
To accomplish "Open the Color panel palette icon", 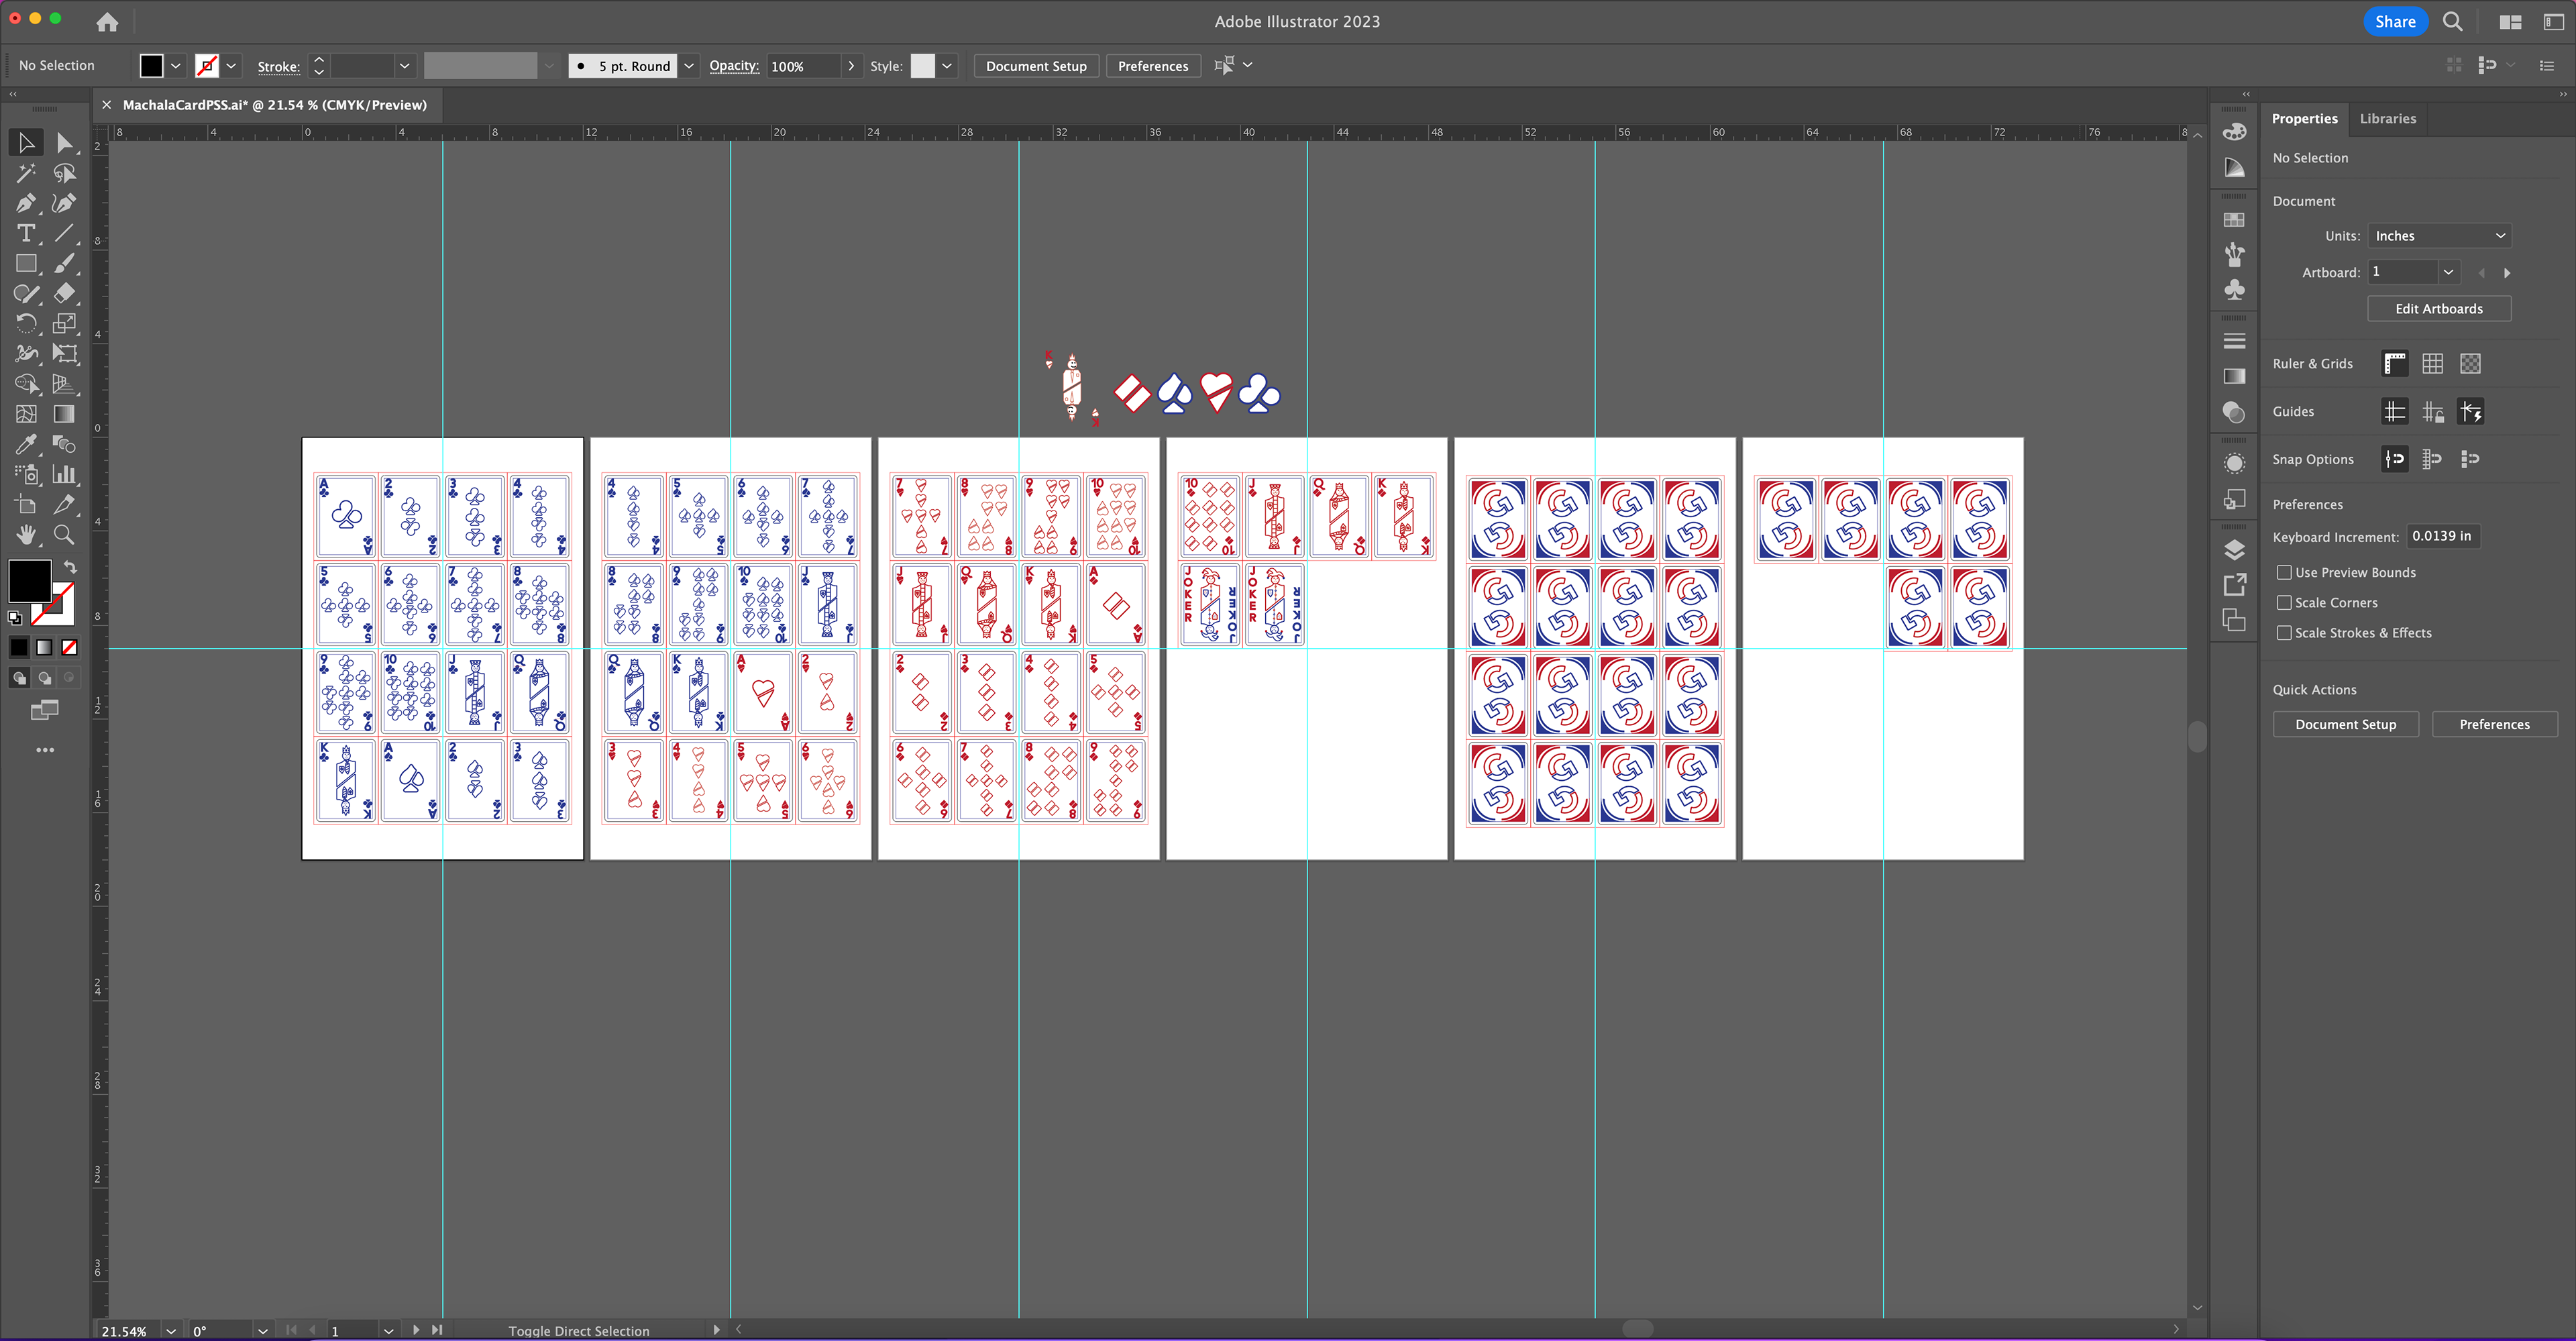I will pos(2234,131).
